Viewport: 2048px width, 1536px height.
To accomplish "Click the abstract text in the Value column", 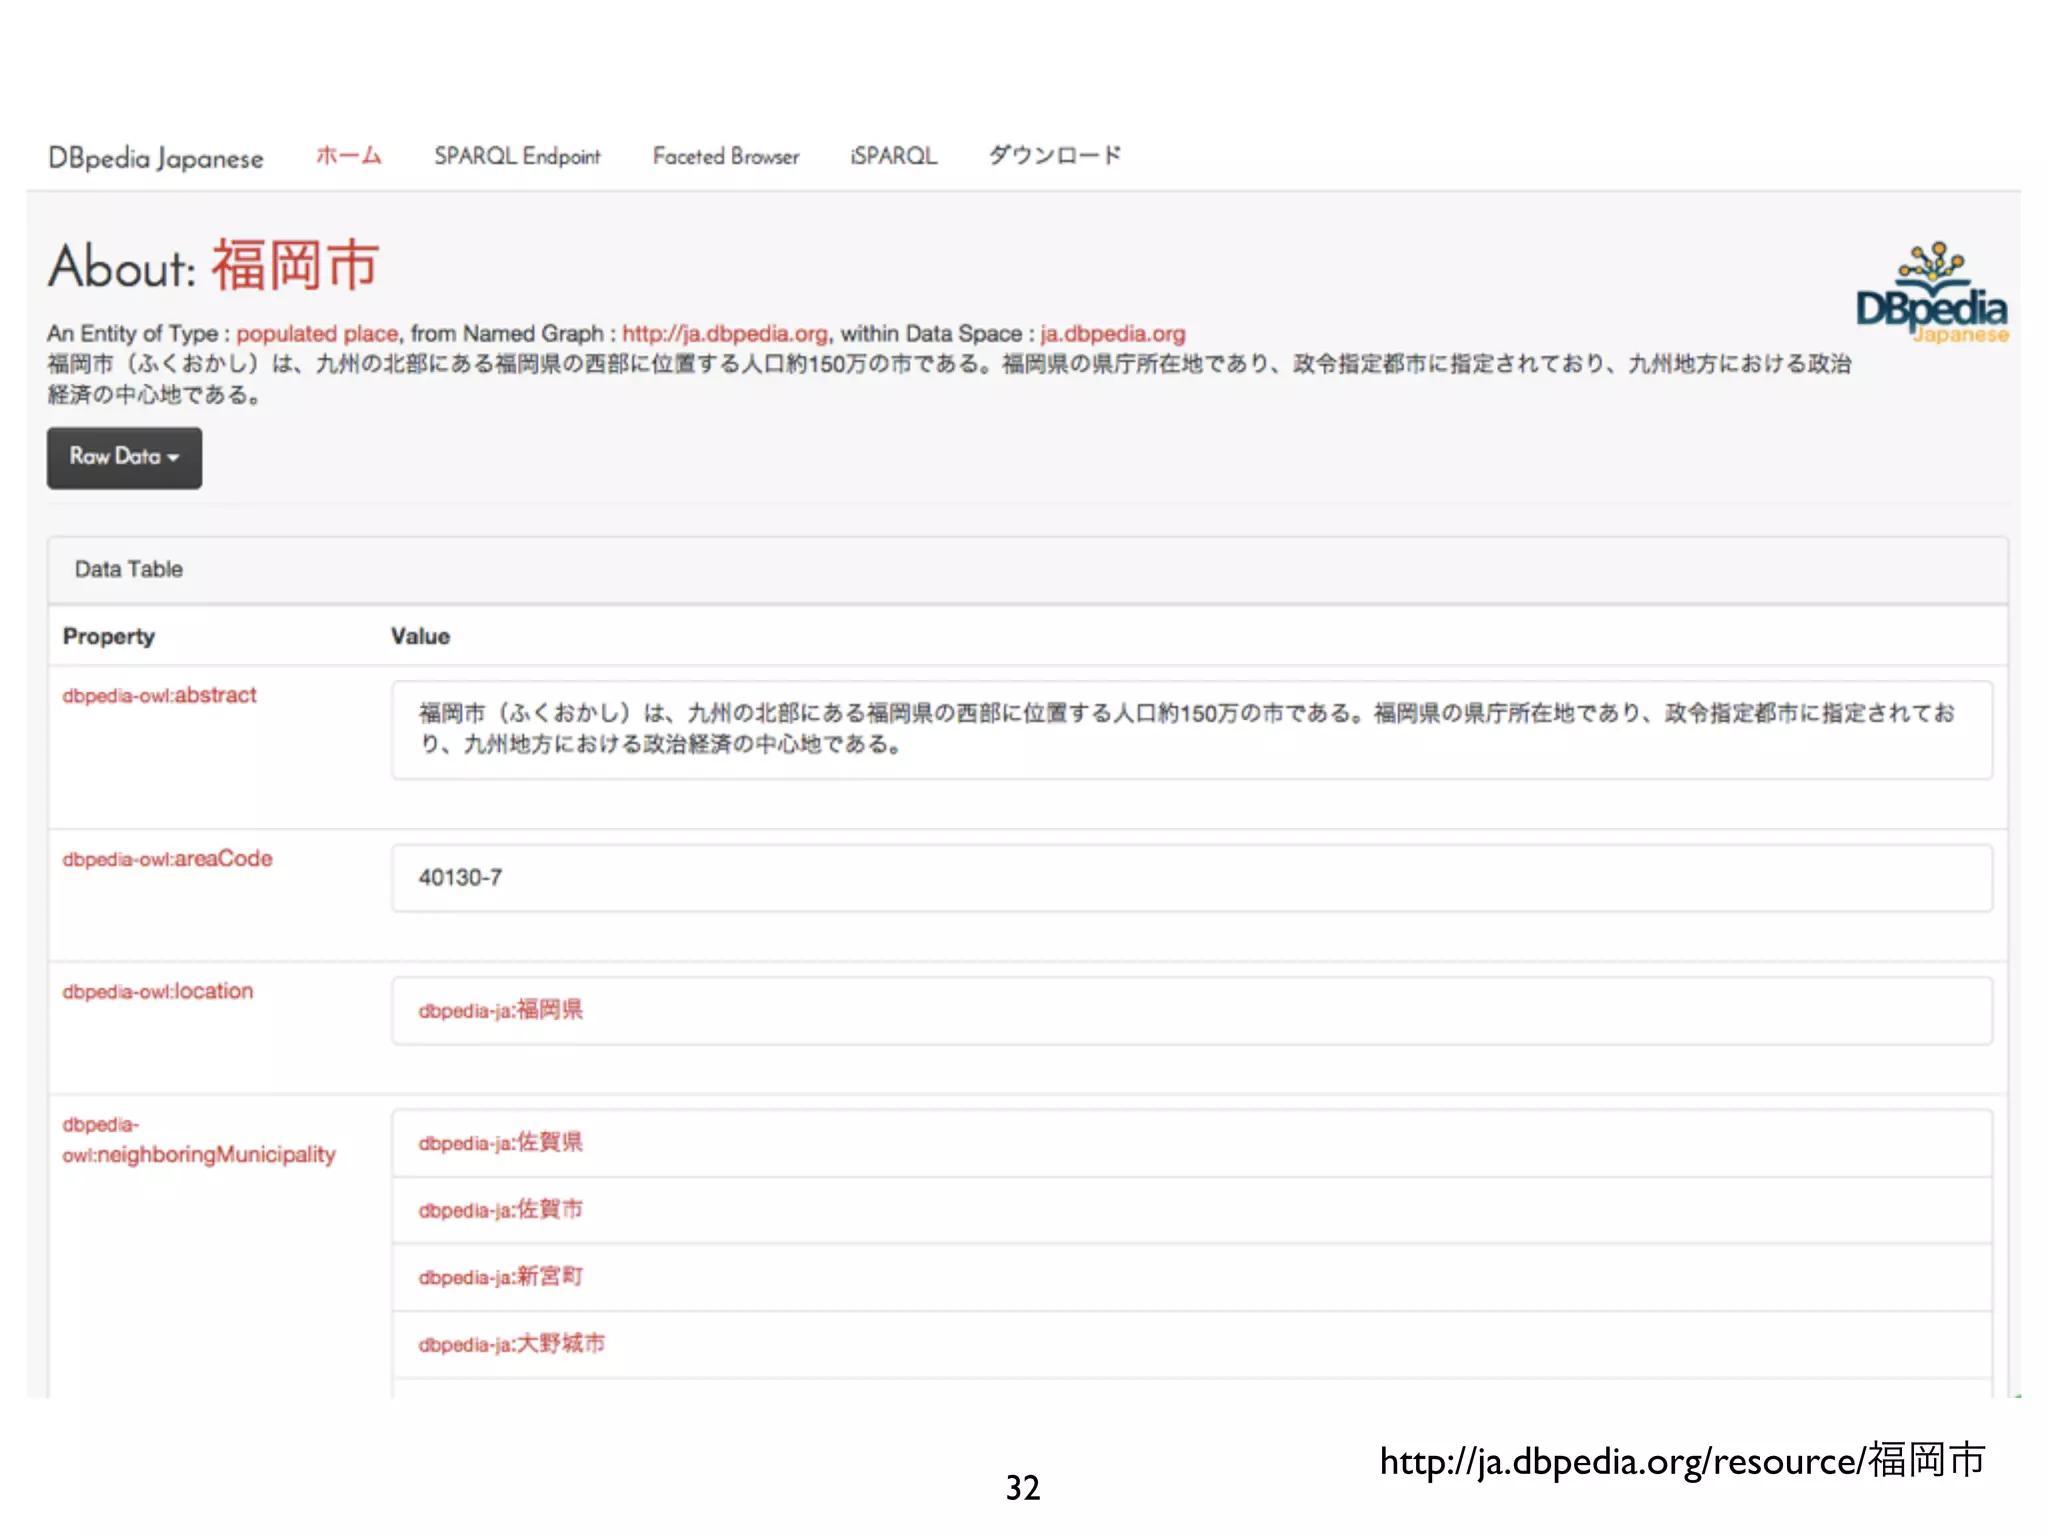I will click(x=1186, y=729).
